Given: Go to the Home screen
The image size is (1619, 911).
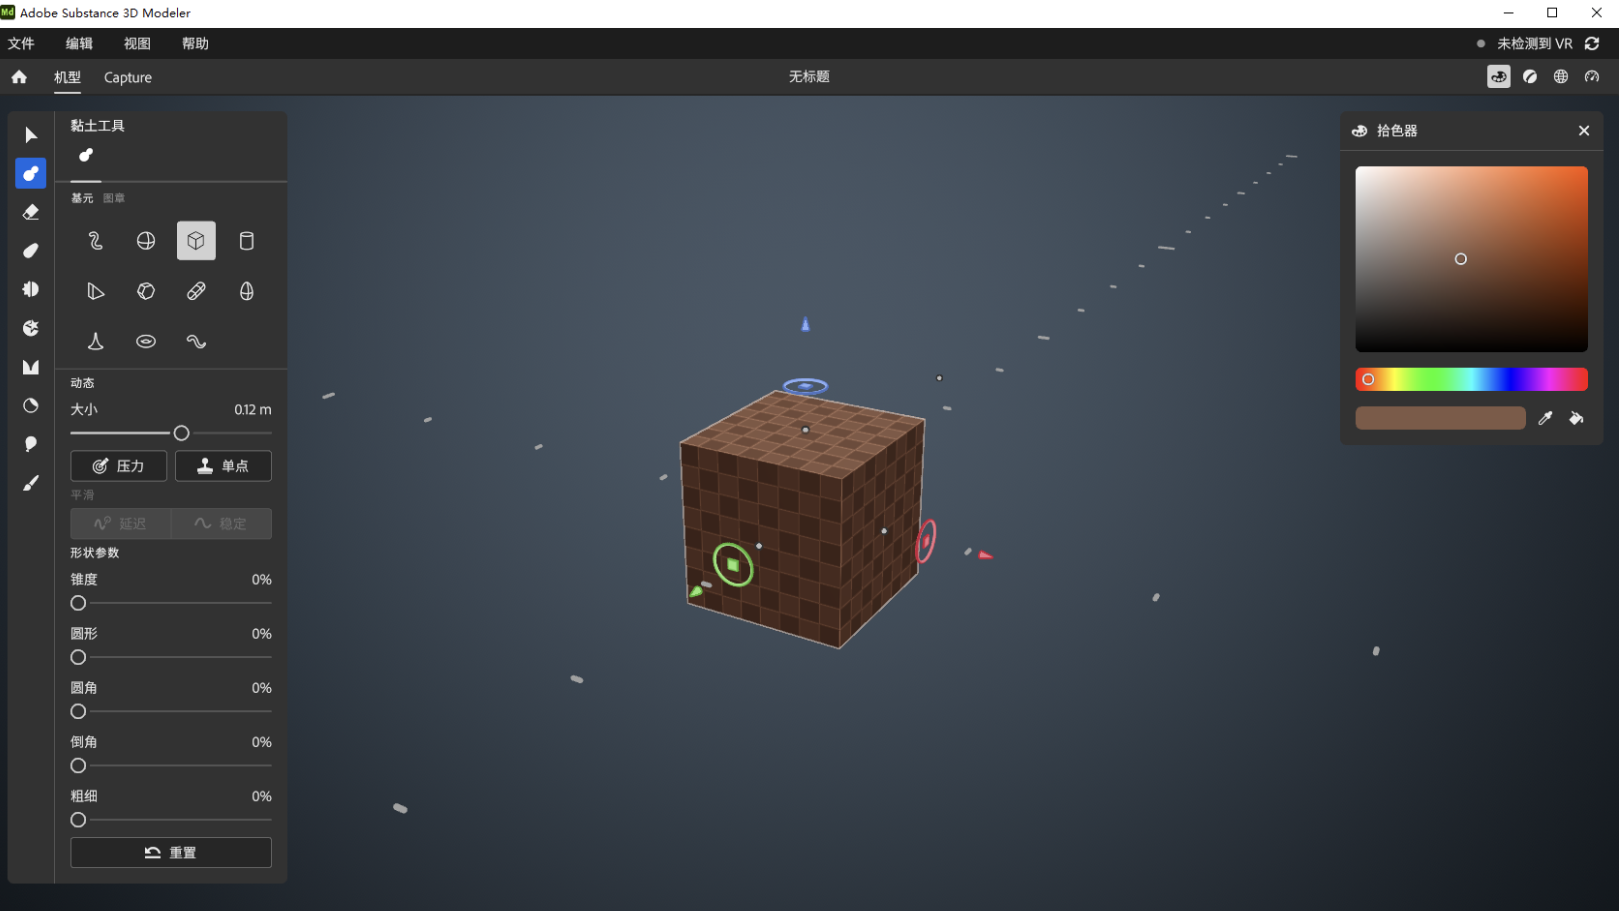Looking at the screenshot, I should (x=19, y=77).
